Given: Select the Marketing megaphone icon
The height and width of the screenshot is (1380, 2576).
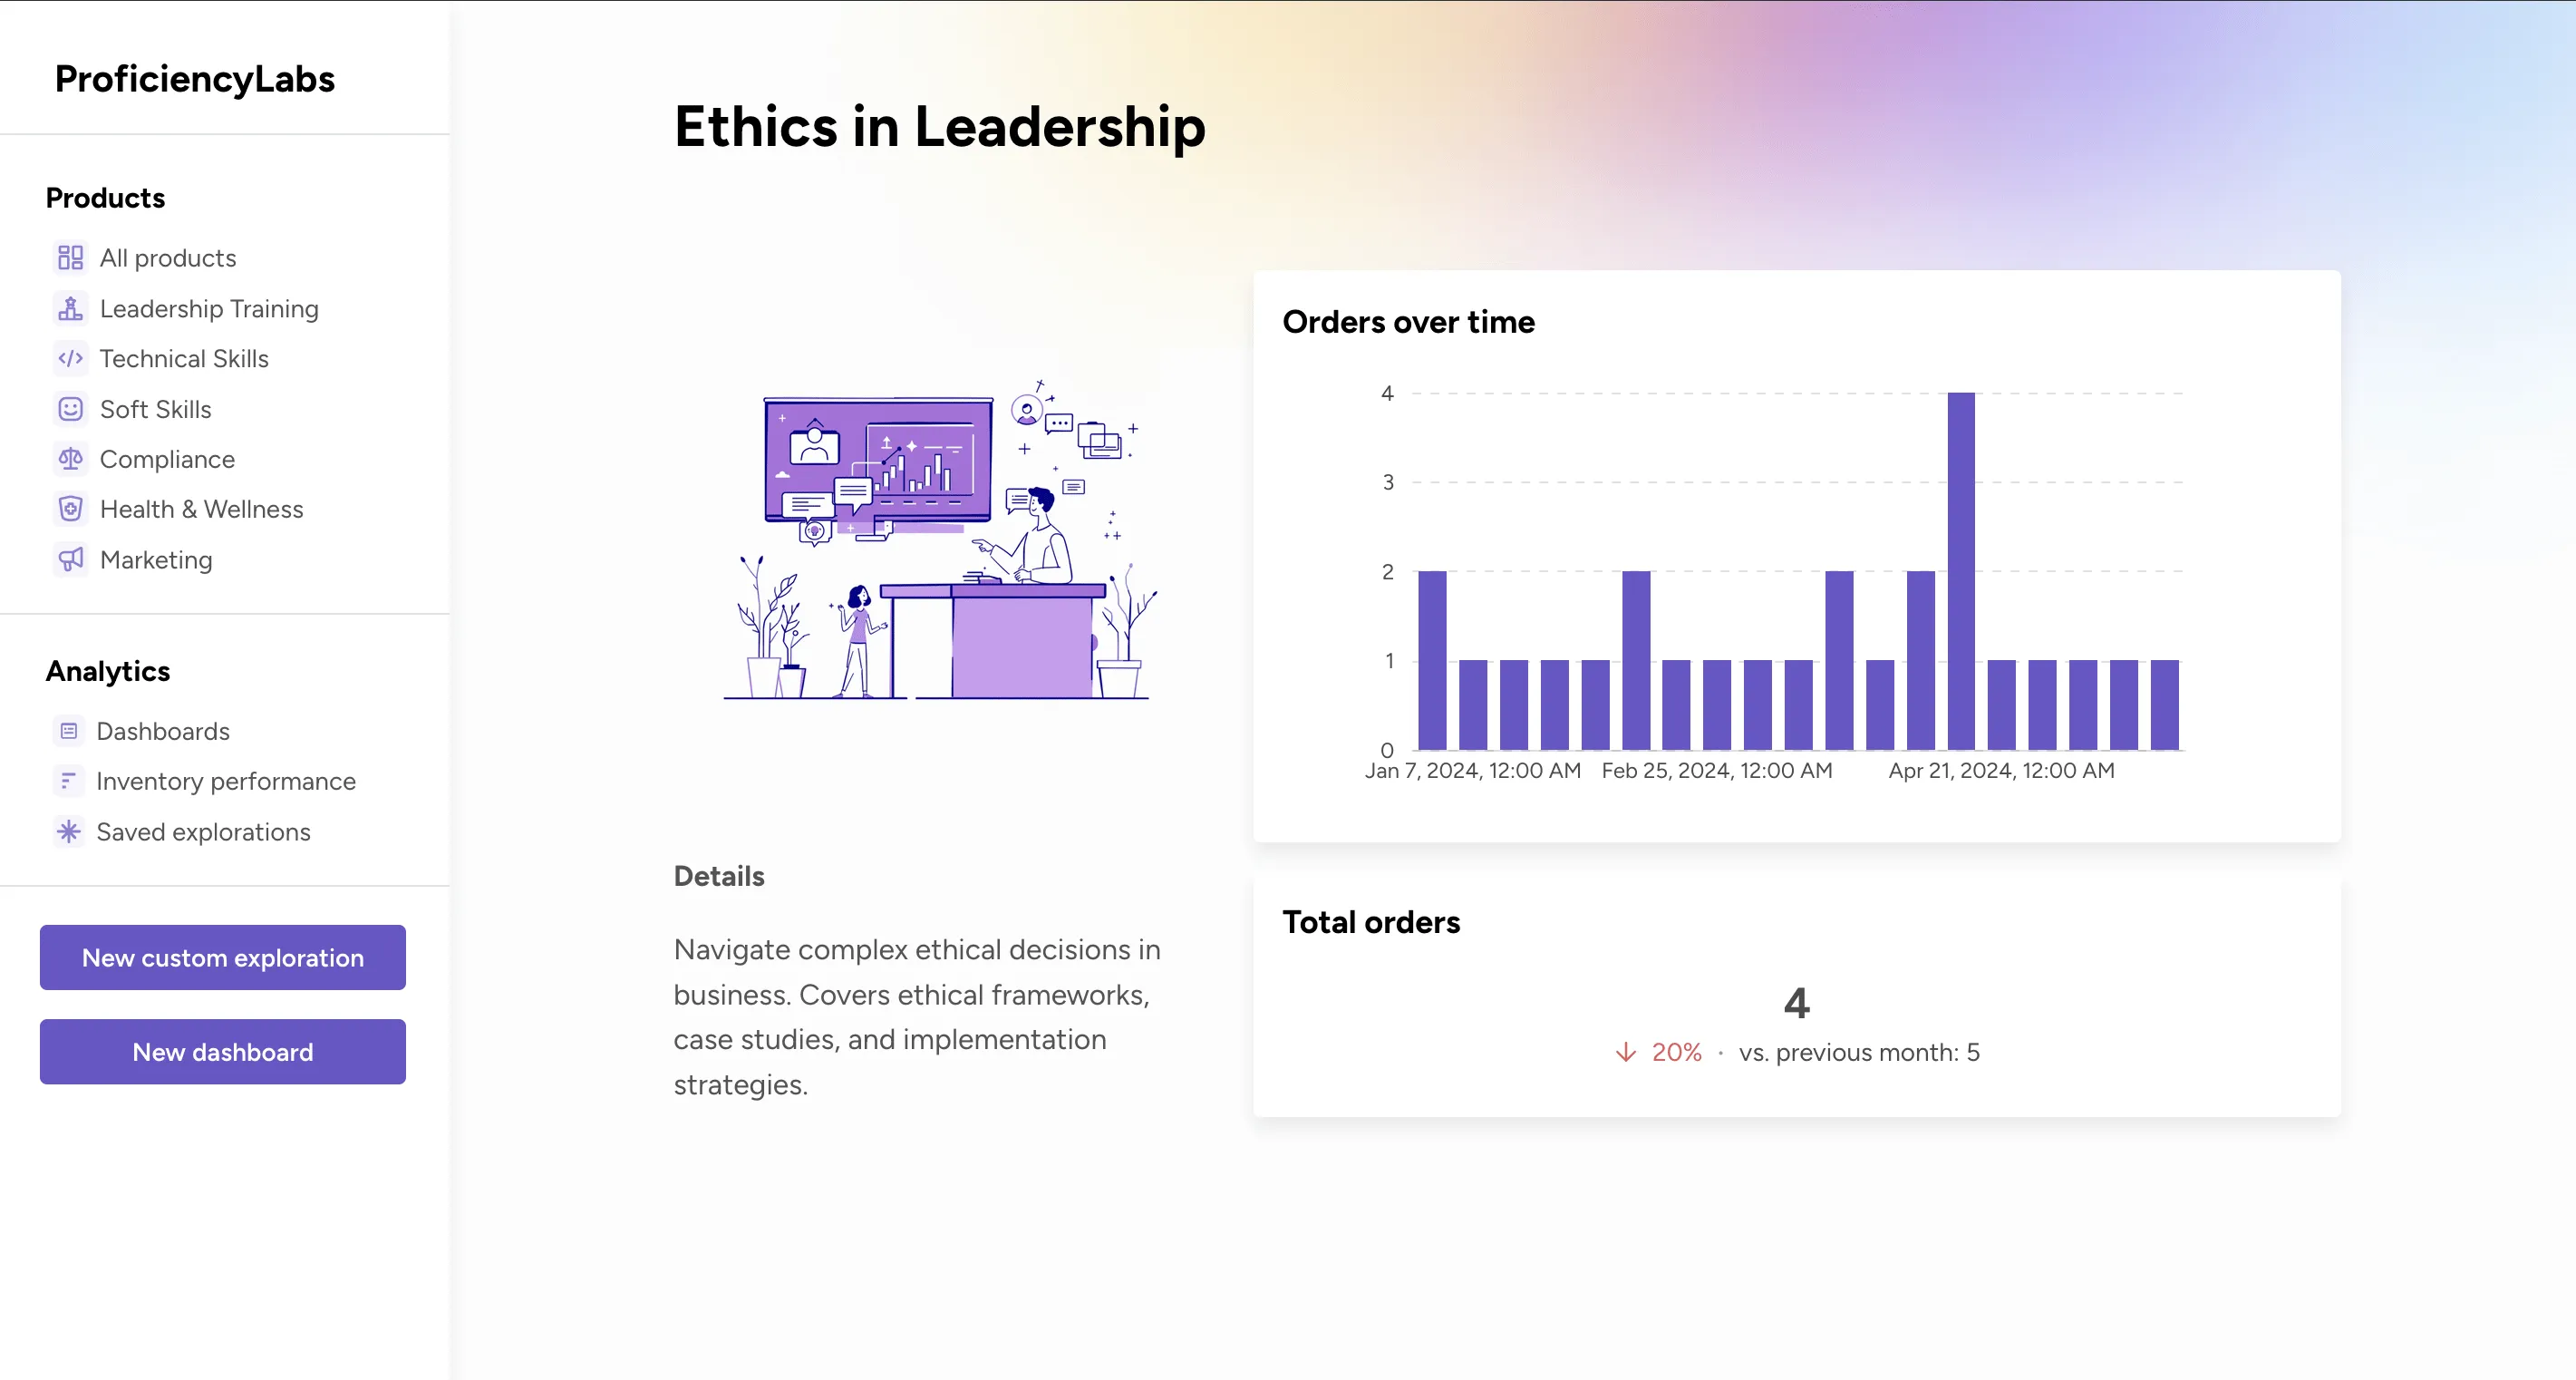Looking at the screenshot, I should coord(69,559).
